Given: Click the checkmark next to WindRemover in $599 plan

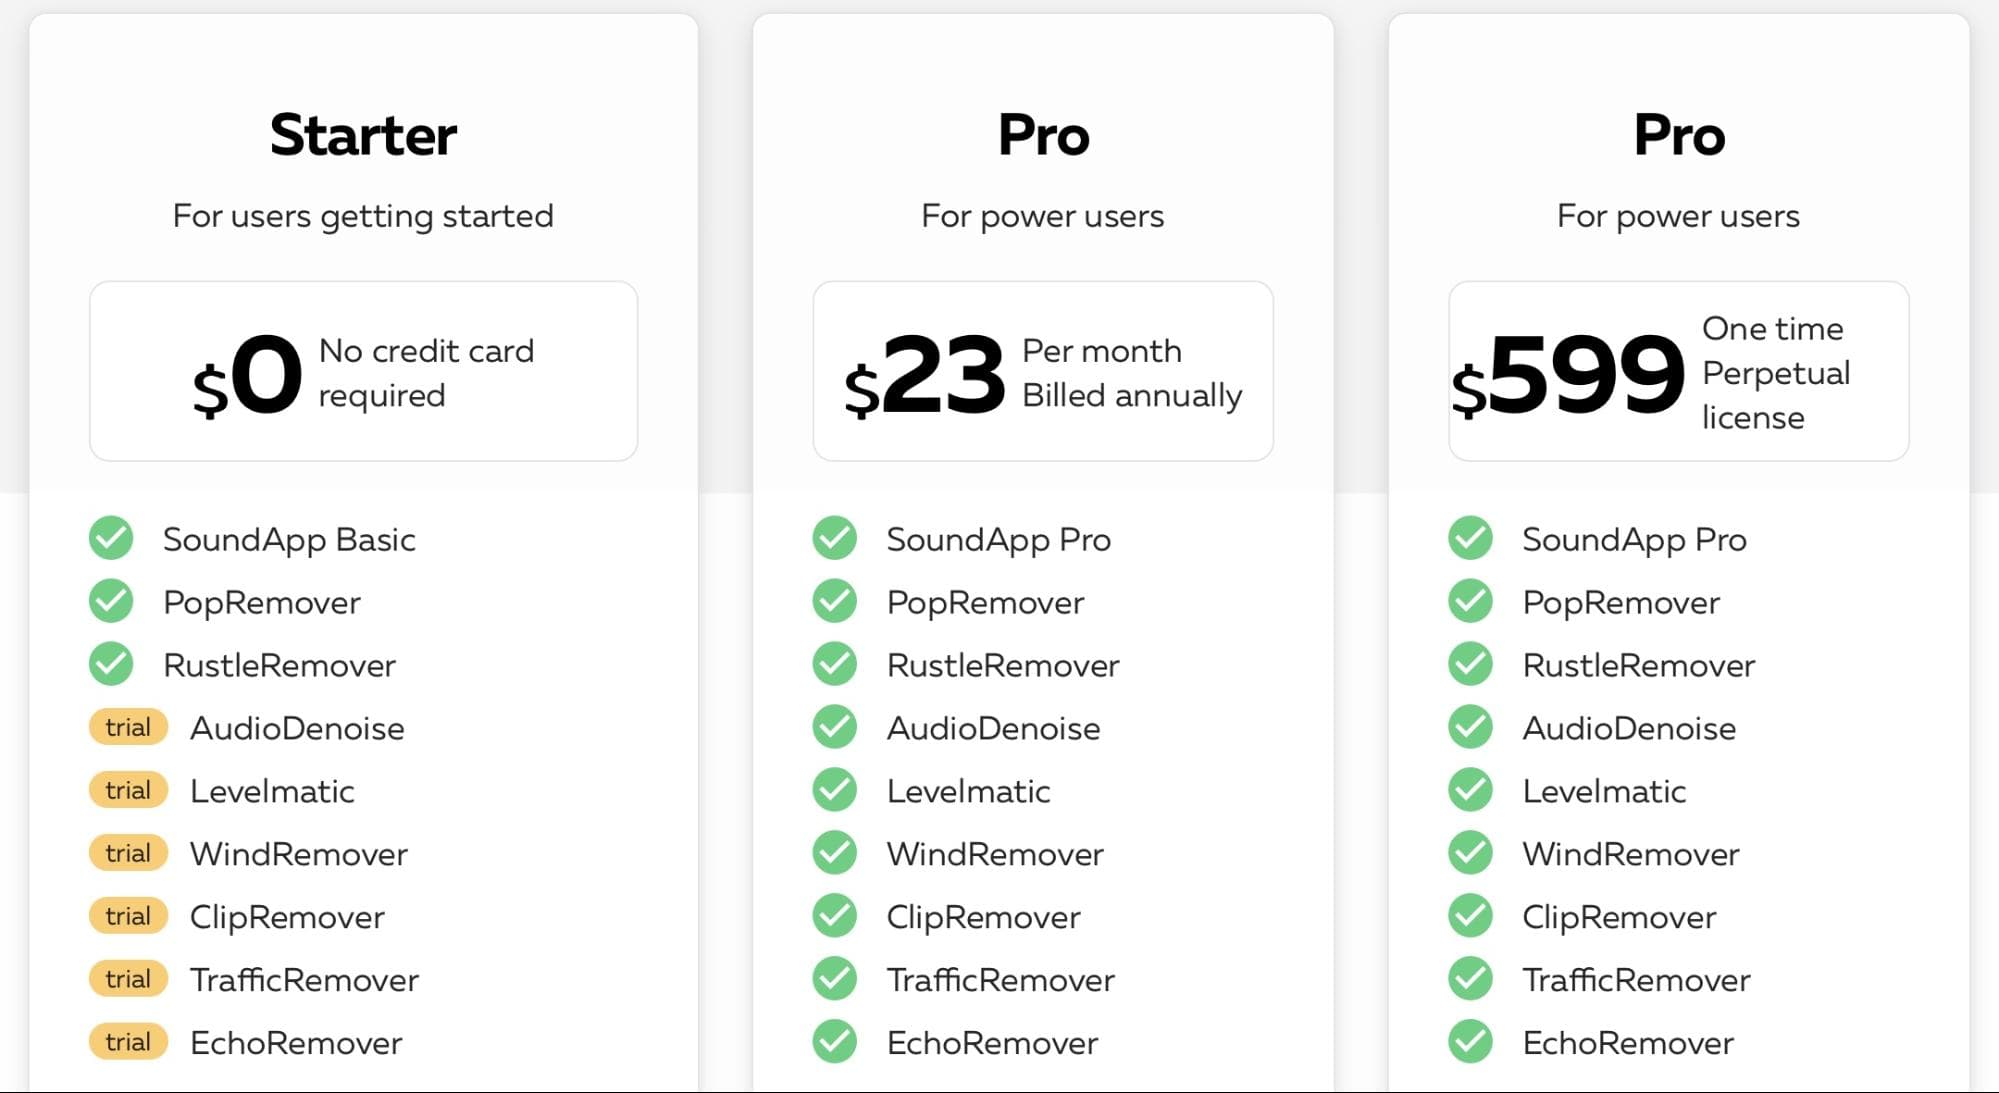Looking at the screenshot, I should tap(1471, 853).
